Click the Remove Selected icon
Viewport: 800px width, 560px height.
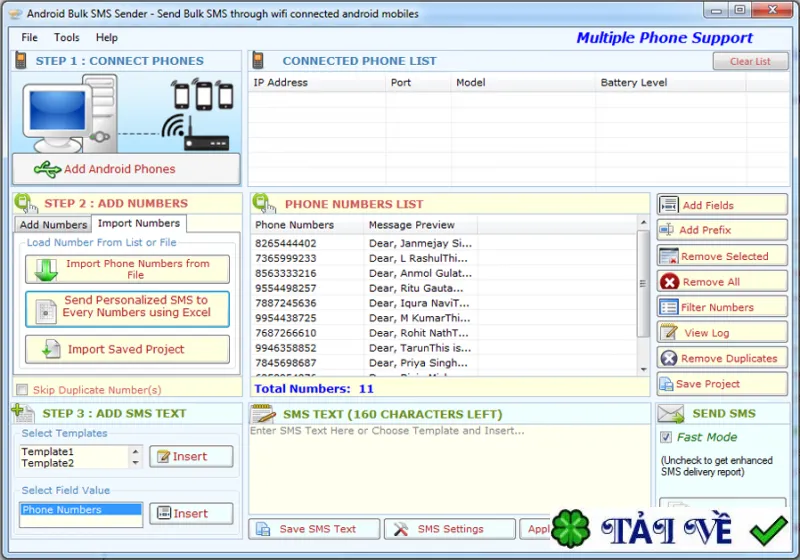pos(668,256)
